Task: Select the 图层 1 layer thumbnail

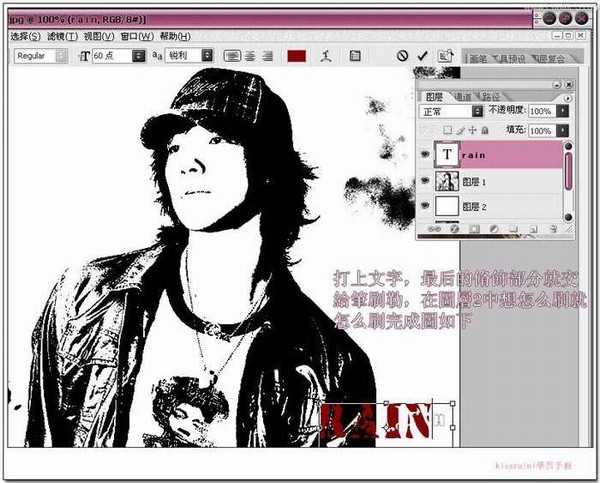Action: click(x=447, y=181)
